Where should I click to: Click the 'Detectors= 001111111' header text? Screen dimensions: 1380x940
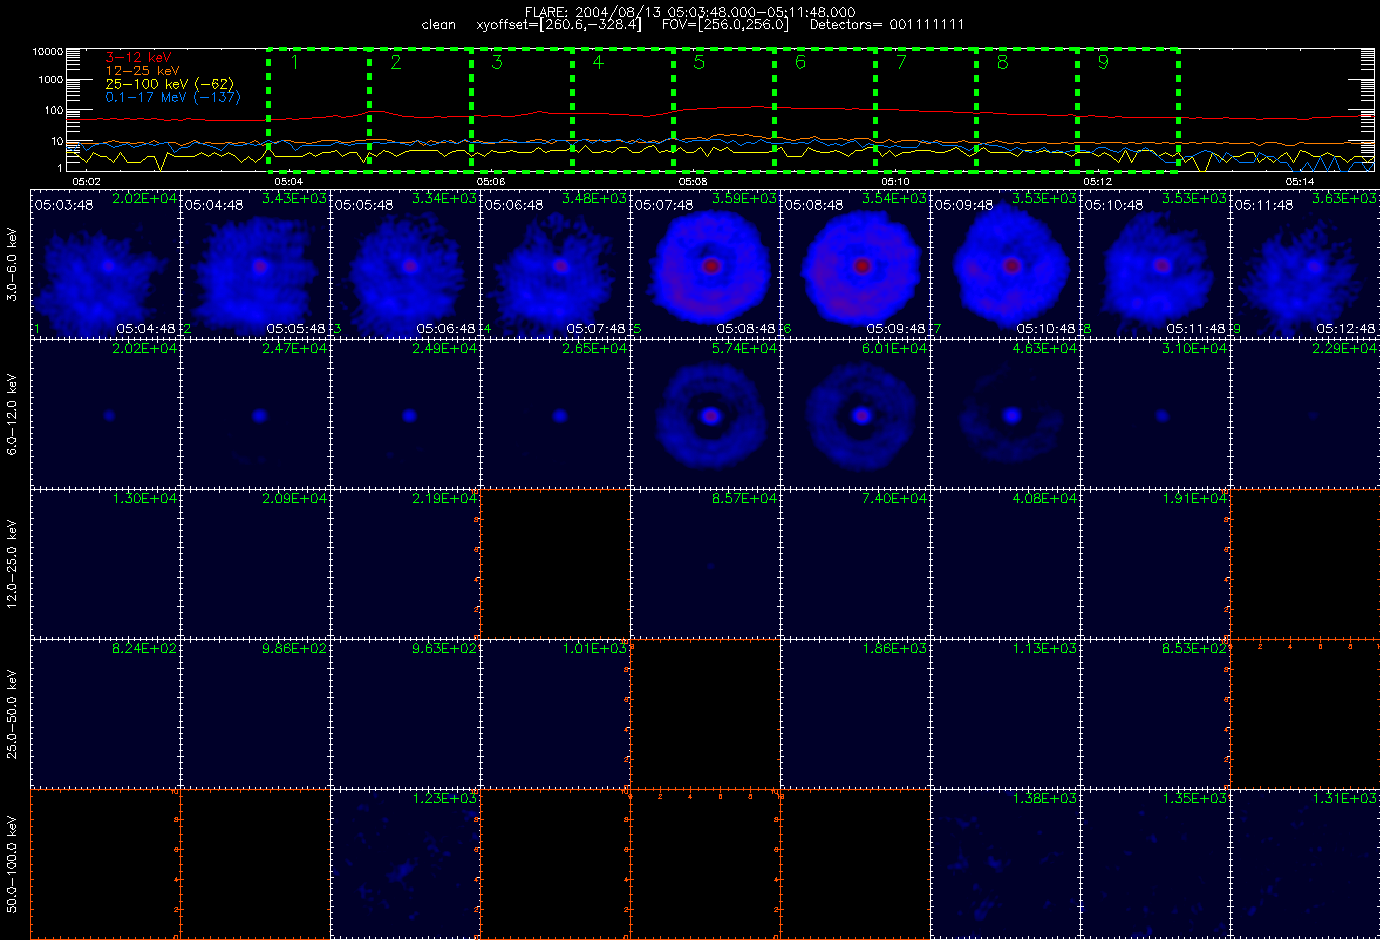pos(887,25)
